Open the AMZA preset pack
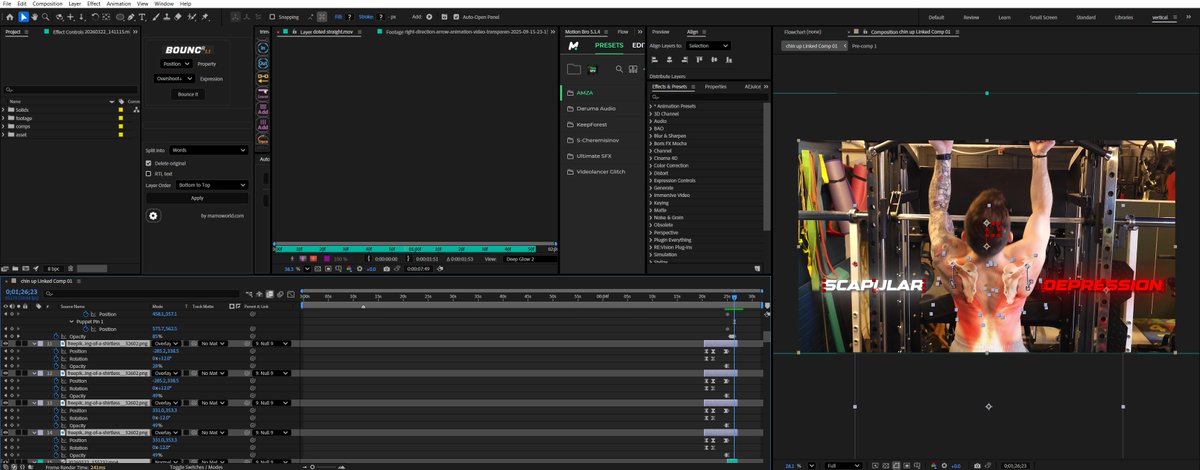The width and height of the screenshot is (1200, 470). pyautogui.click(x=585, y=93)
